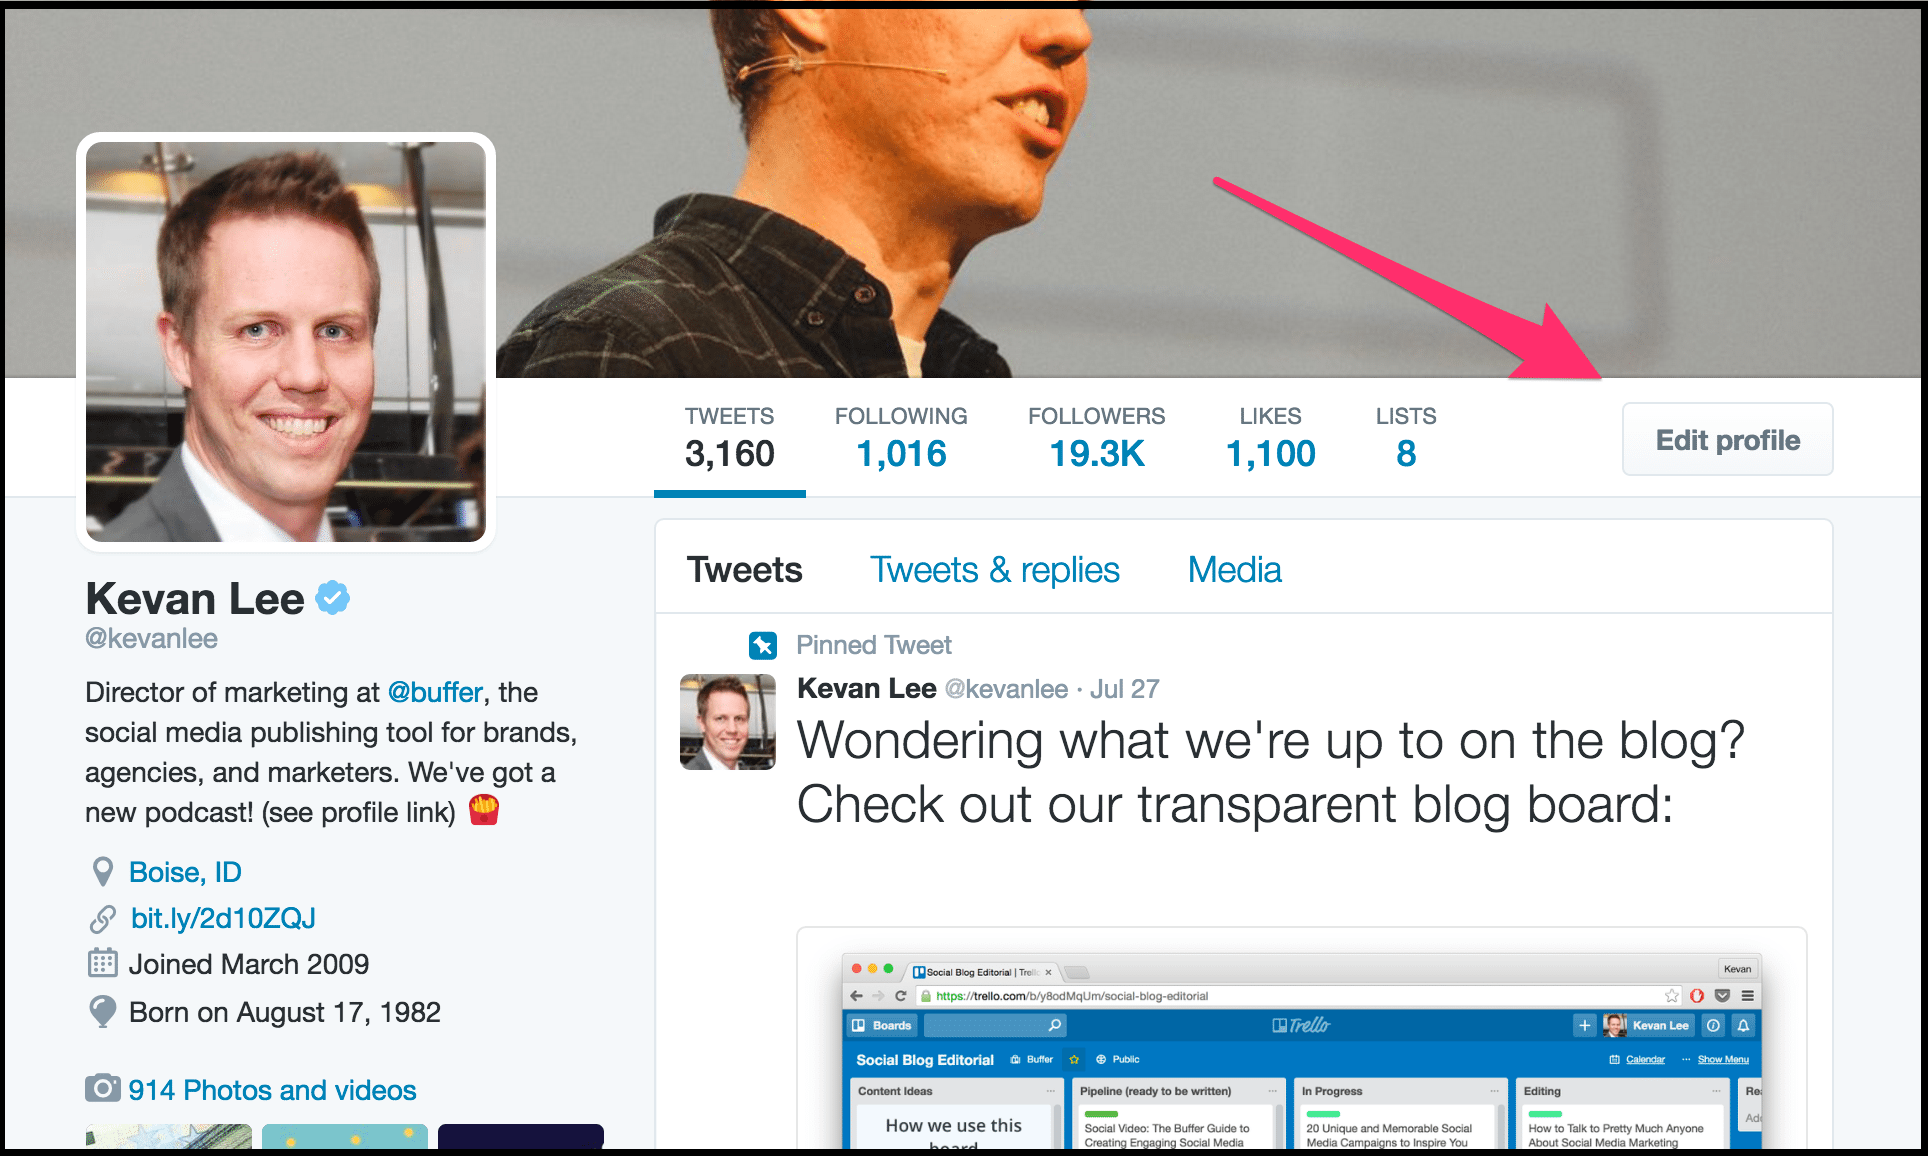
Task: Click the balloon birthday icon
Action: [102, 1011]
